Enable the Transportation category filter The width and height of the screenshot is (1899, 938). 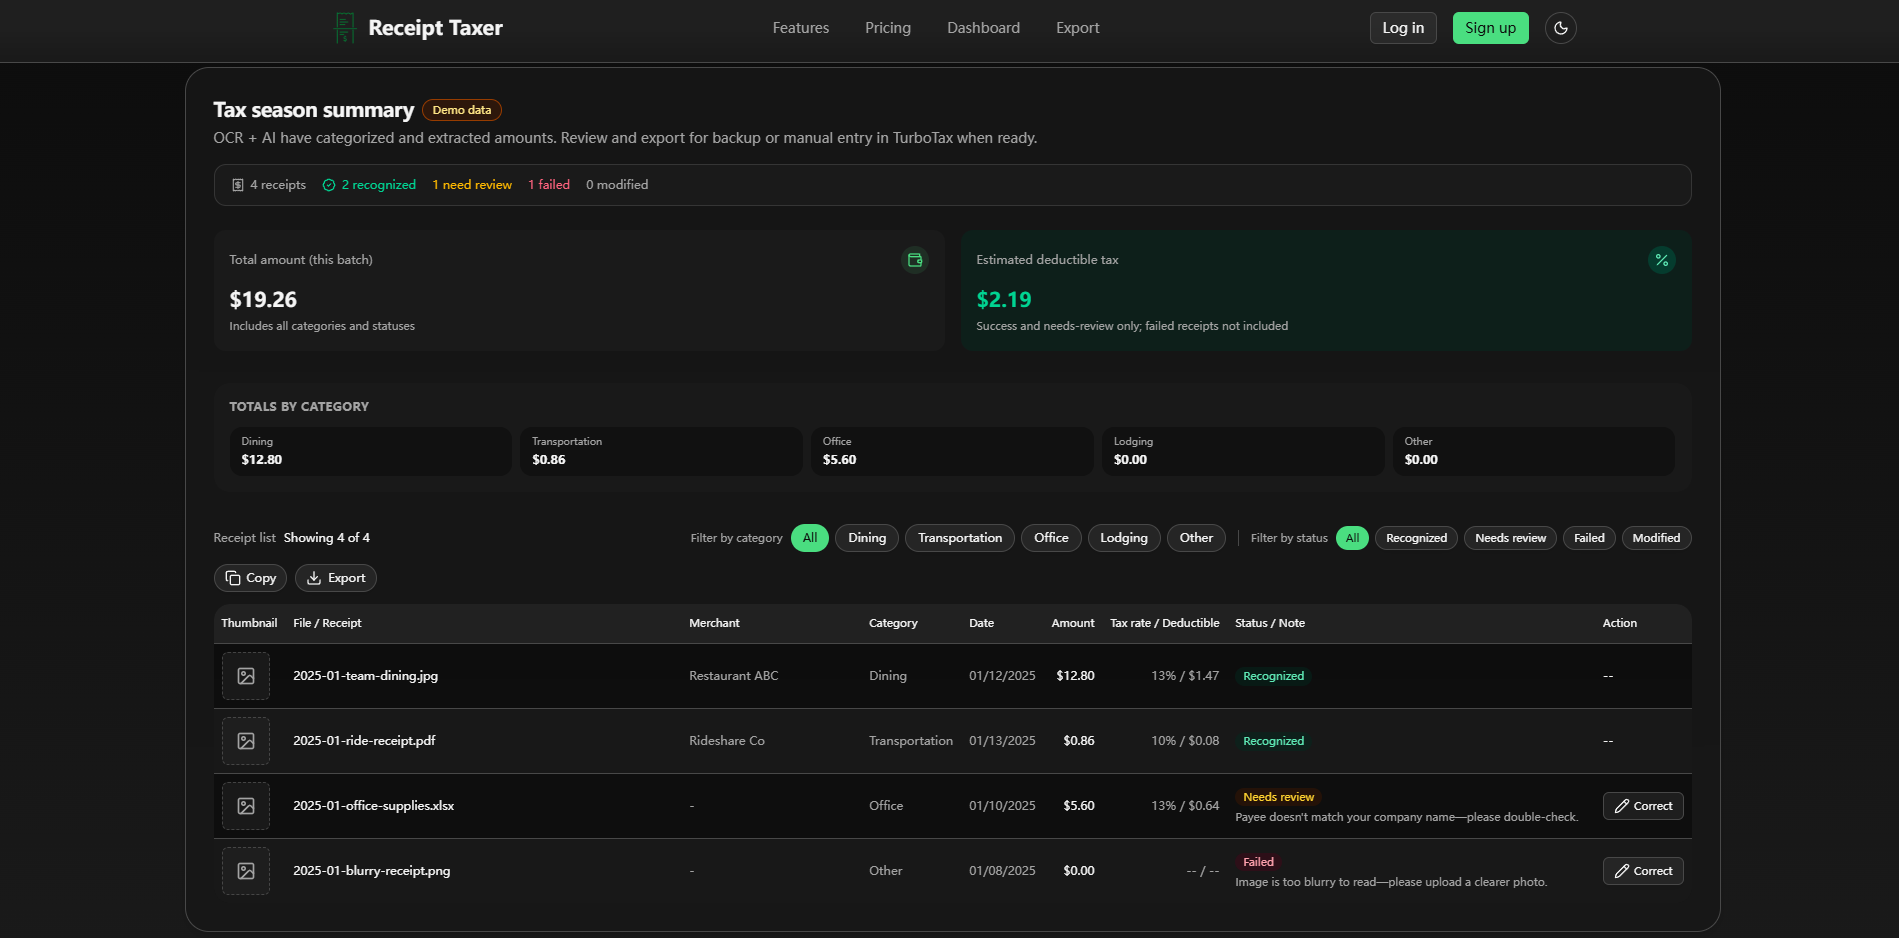959,538
